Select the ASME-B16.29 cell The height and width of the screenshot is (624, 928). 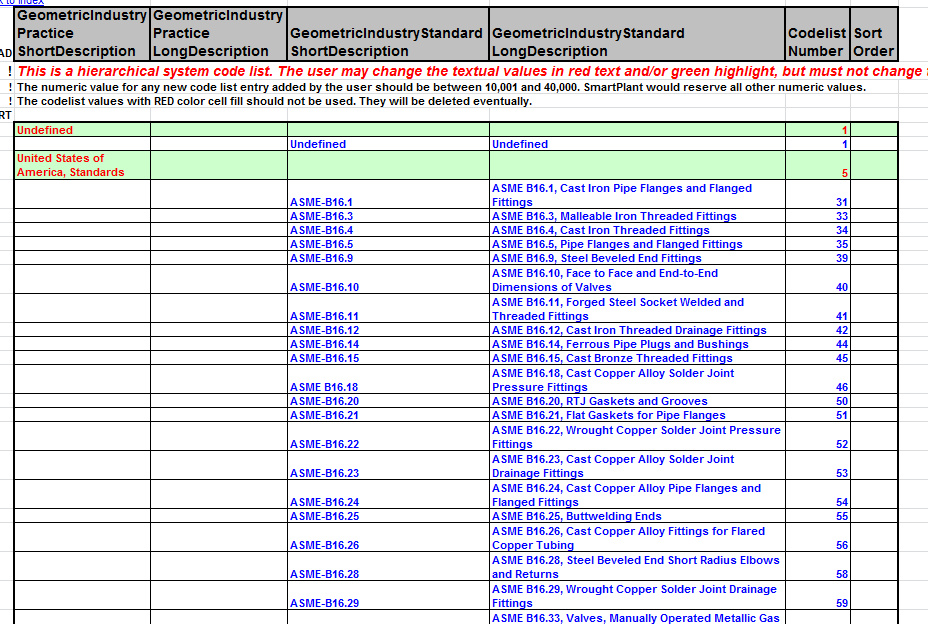[x=388, y=596]
